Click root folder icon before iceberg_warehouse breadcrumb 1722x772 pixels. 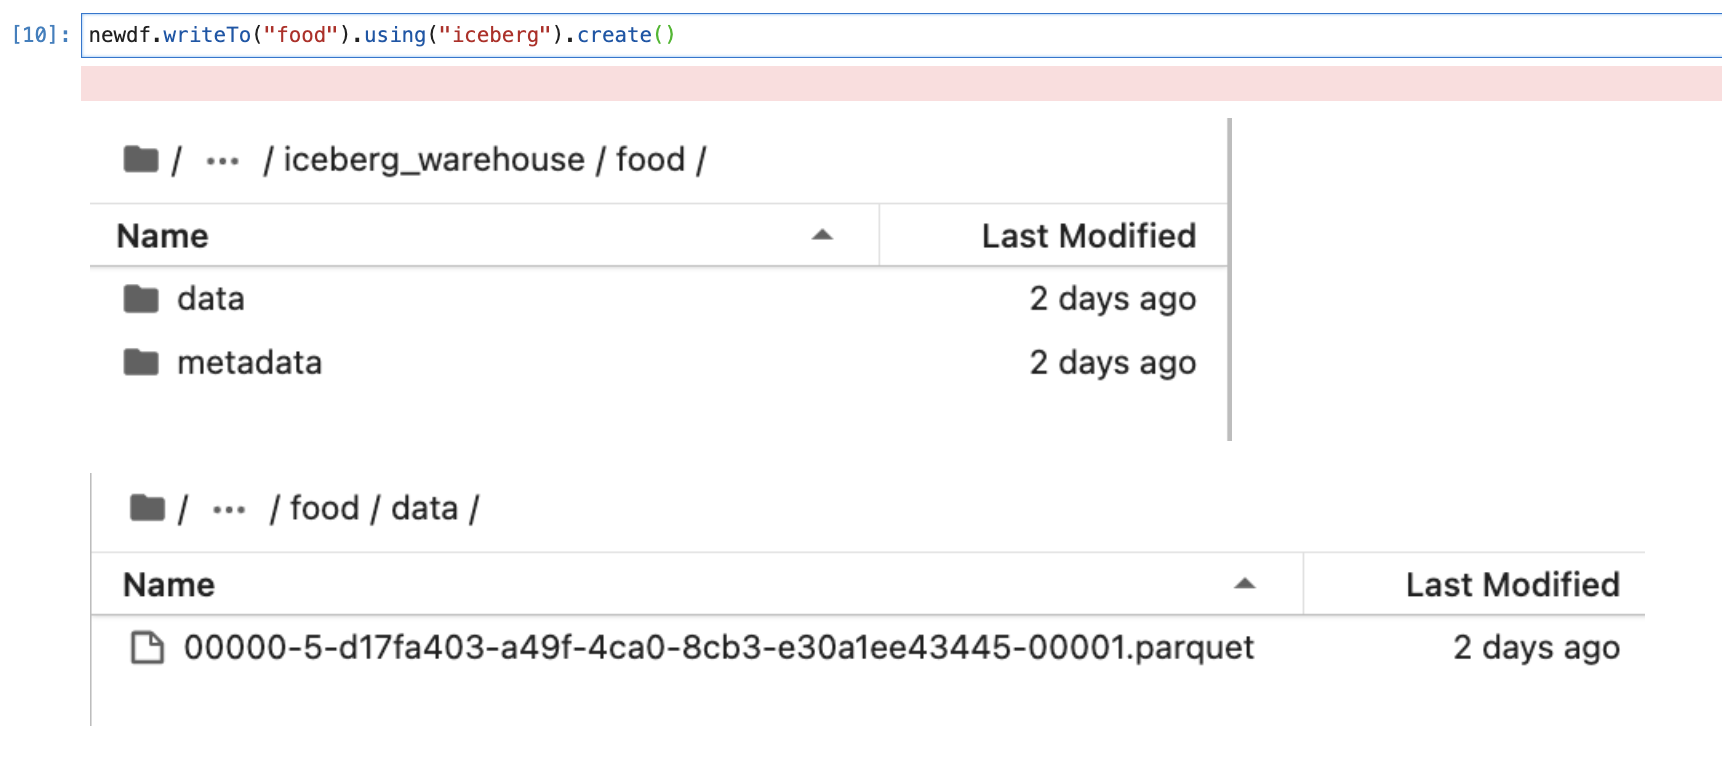(141, 159)
